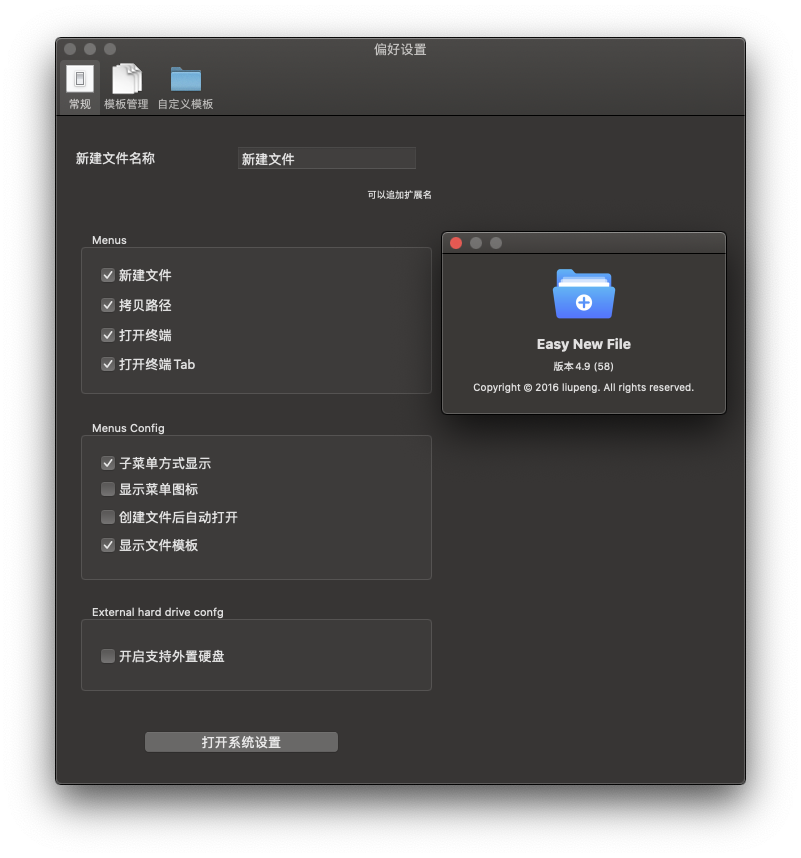This screenshot has height=858, width=801.
Task: Uncheck the 新建文件 menu checkbox
Action: click(x=108, y=275)
